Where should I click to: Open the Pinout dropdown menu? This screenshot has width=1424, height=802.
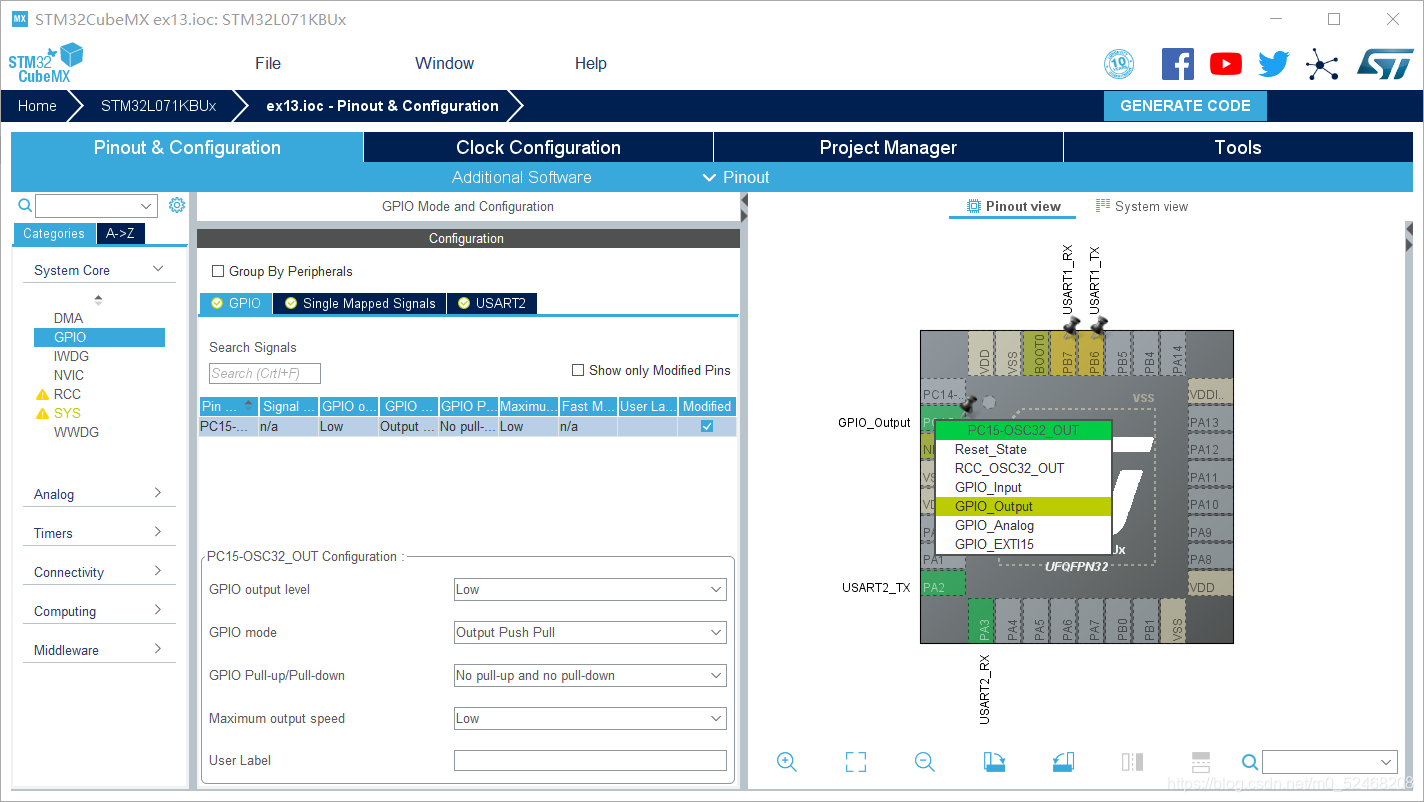(x=736, y=177)
